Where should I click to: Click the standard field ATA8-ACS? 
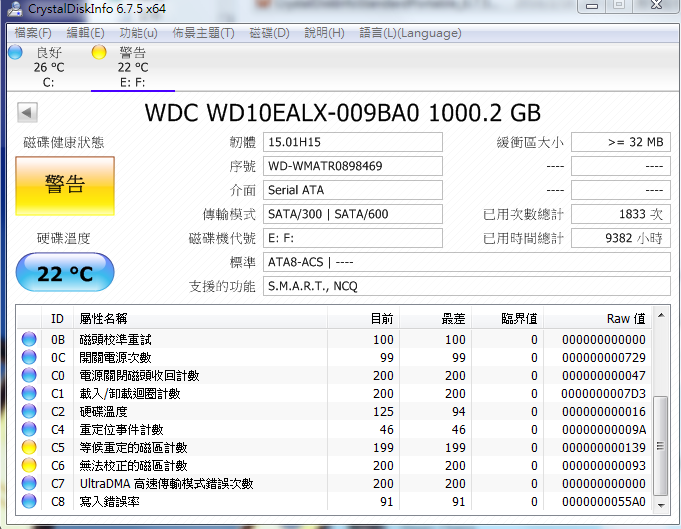tap(467, 262)
